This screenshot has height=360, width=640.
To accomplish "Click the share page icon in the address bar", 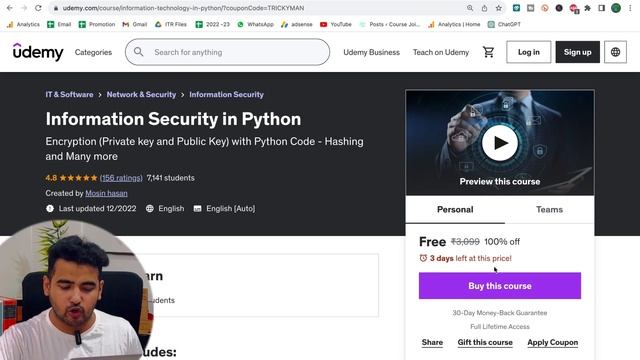I will (x=484, y=8).
